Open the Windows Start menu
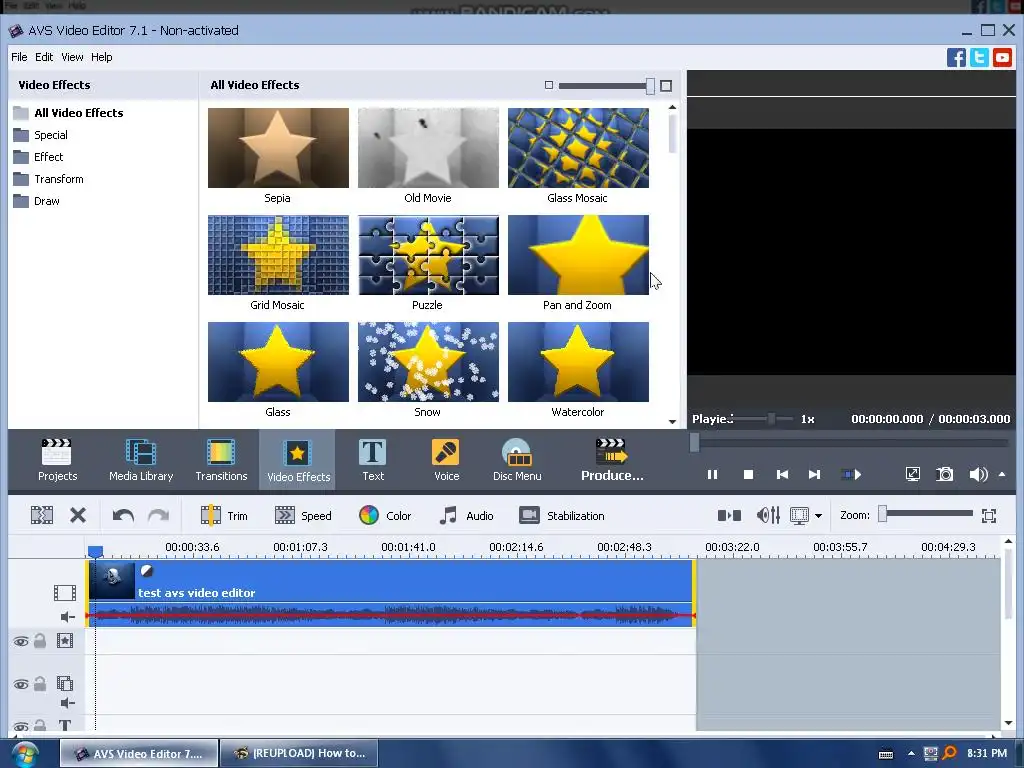This screenshot has height=768, width=1024. tap(25, 754)
